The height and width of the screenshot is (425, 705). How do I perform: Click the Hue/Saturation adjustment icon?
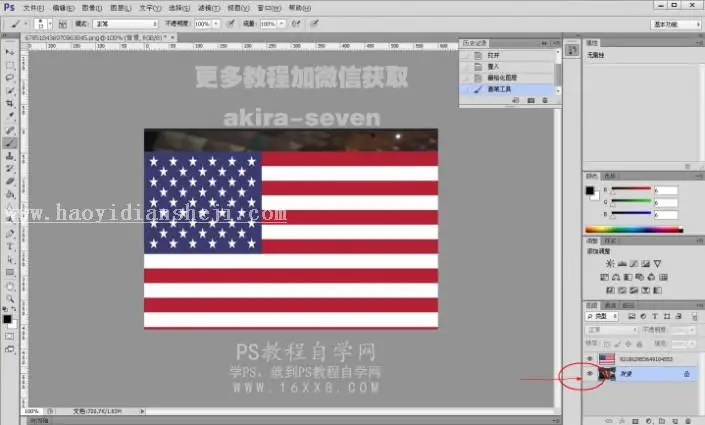[x=604, y=277]
